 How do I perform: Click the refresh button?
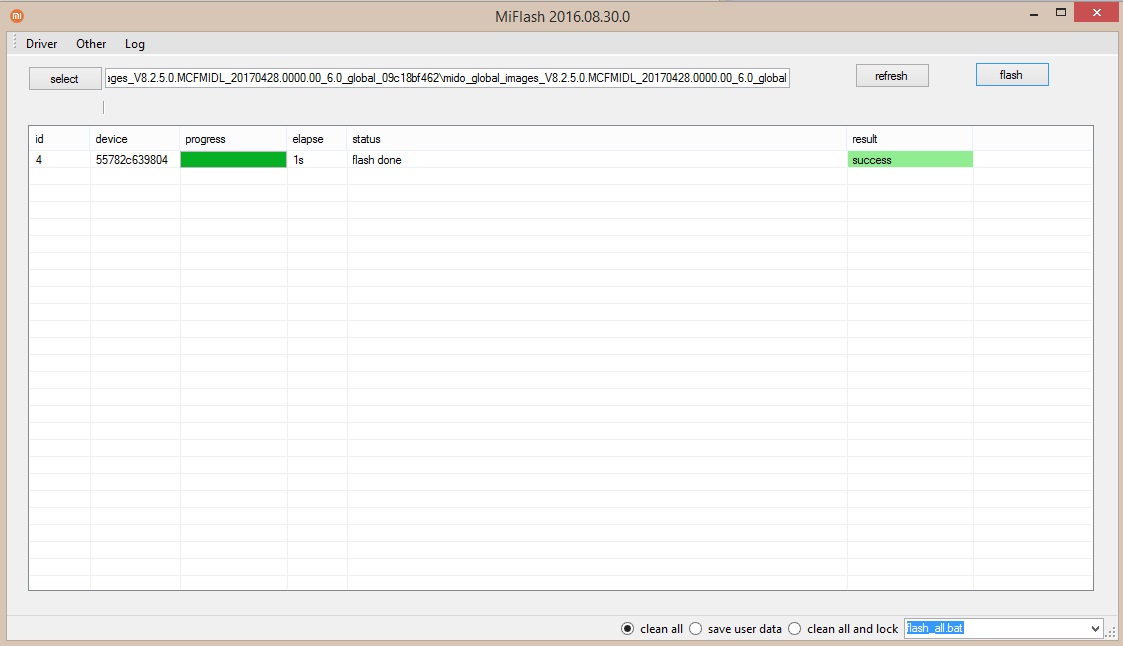pyautogui.click(x=892, y=76)
